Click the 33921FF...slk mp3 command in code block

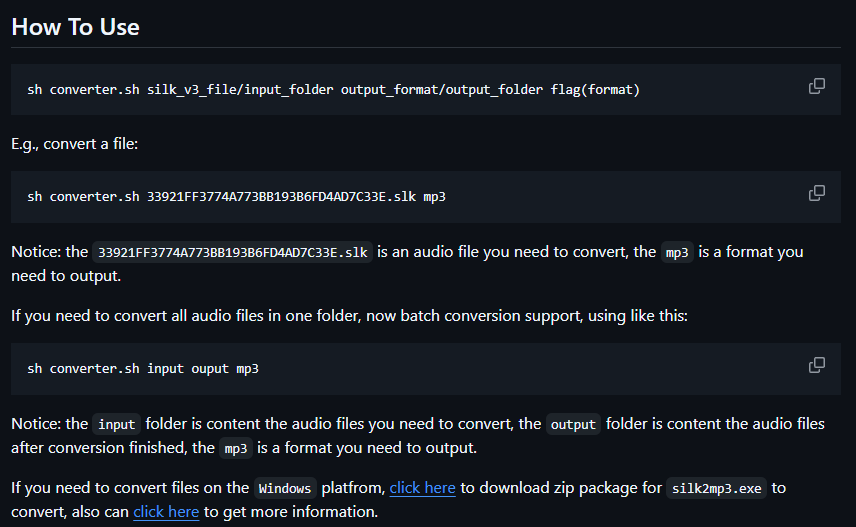pyautogui.click(x=236, y=197)
